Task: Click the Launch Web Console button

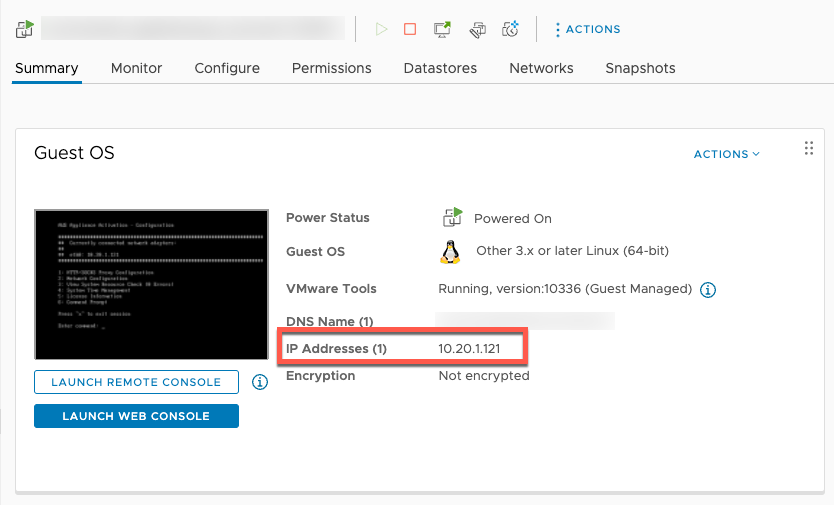Action: (136, 416)
